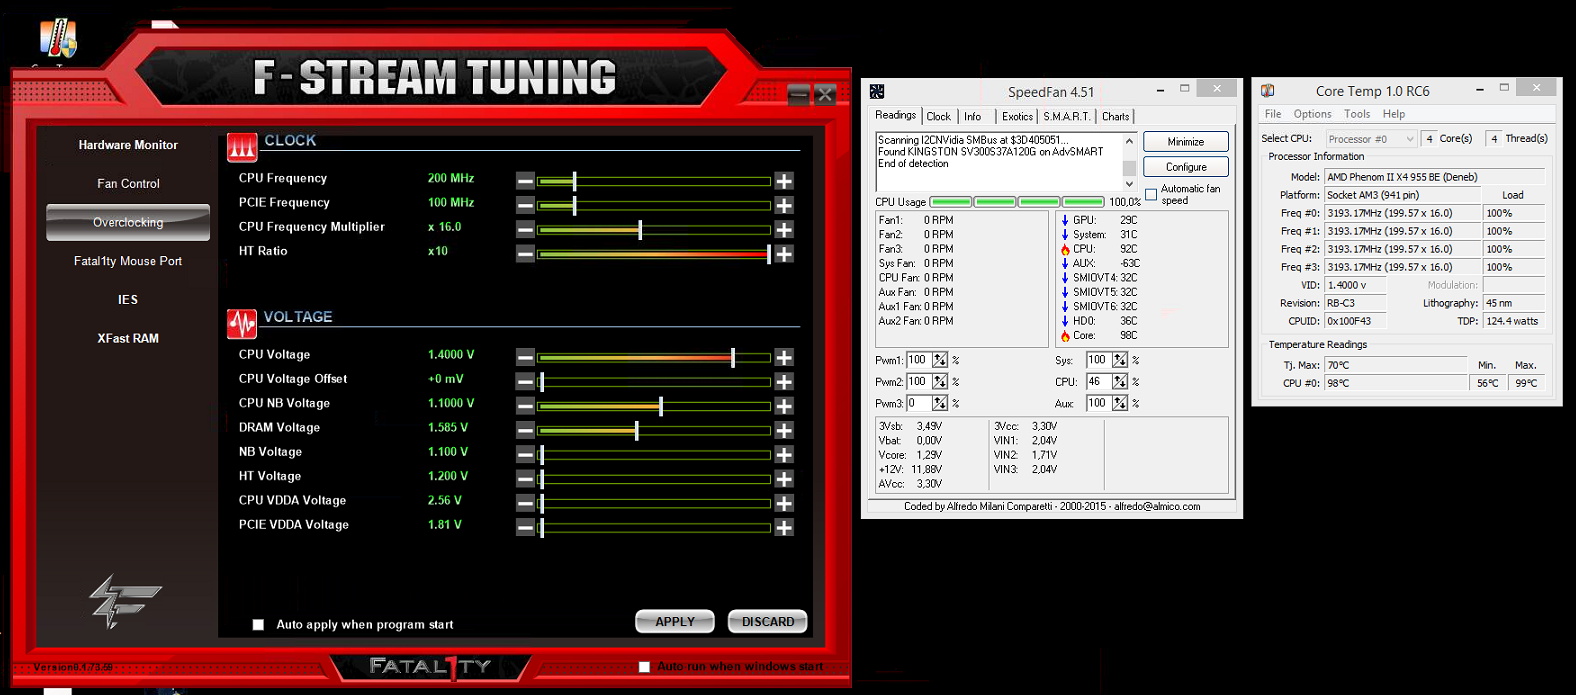Click SpeedFan Minimize button
This screenshot has height=695, width=1576.
1186,142
